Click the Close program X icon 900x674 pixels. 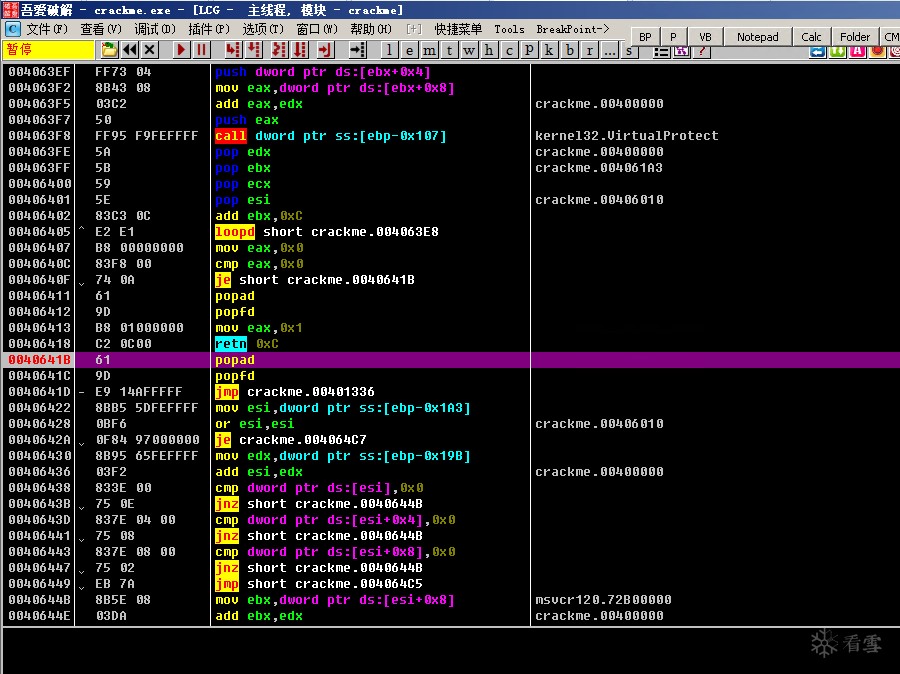(150, 50)
